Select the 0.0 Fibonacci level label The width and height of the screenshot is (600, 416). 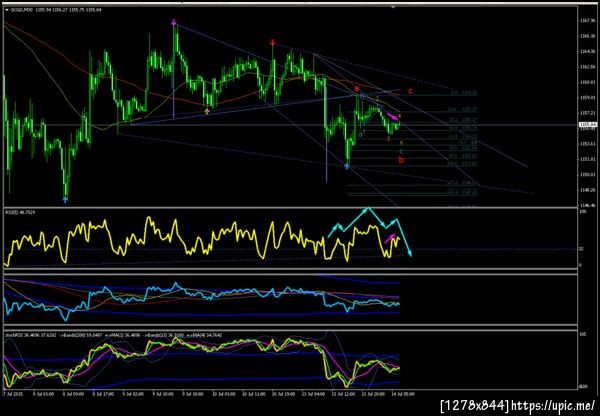point(464,93)
